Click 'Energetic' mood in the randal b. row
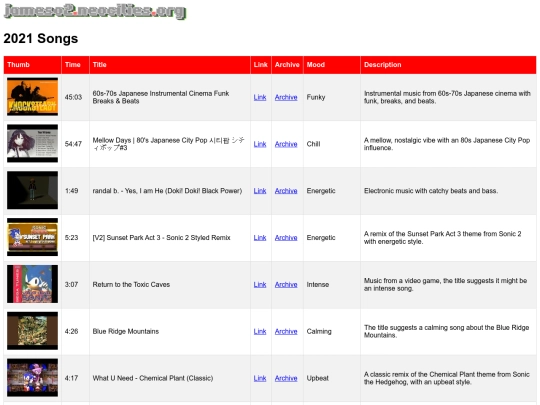This screenshot has width=540, height=405. (x=321, y=191)
